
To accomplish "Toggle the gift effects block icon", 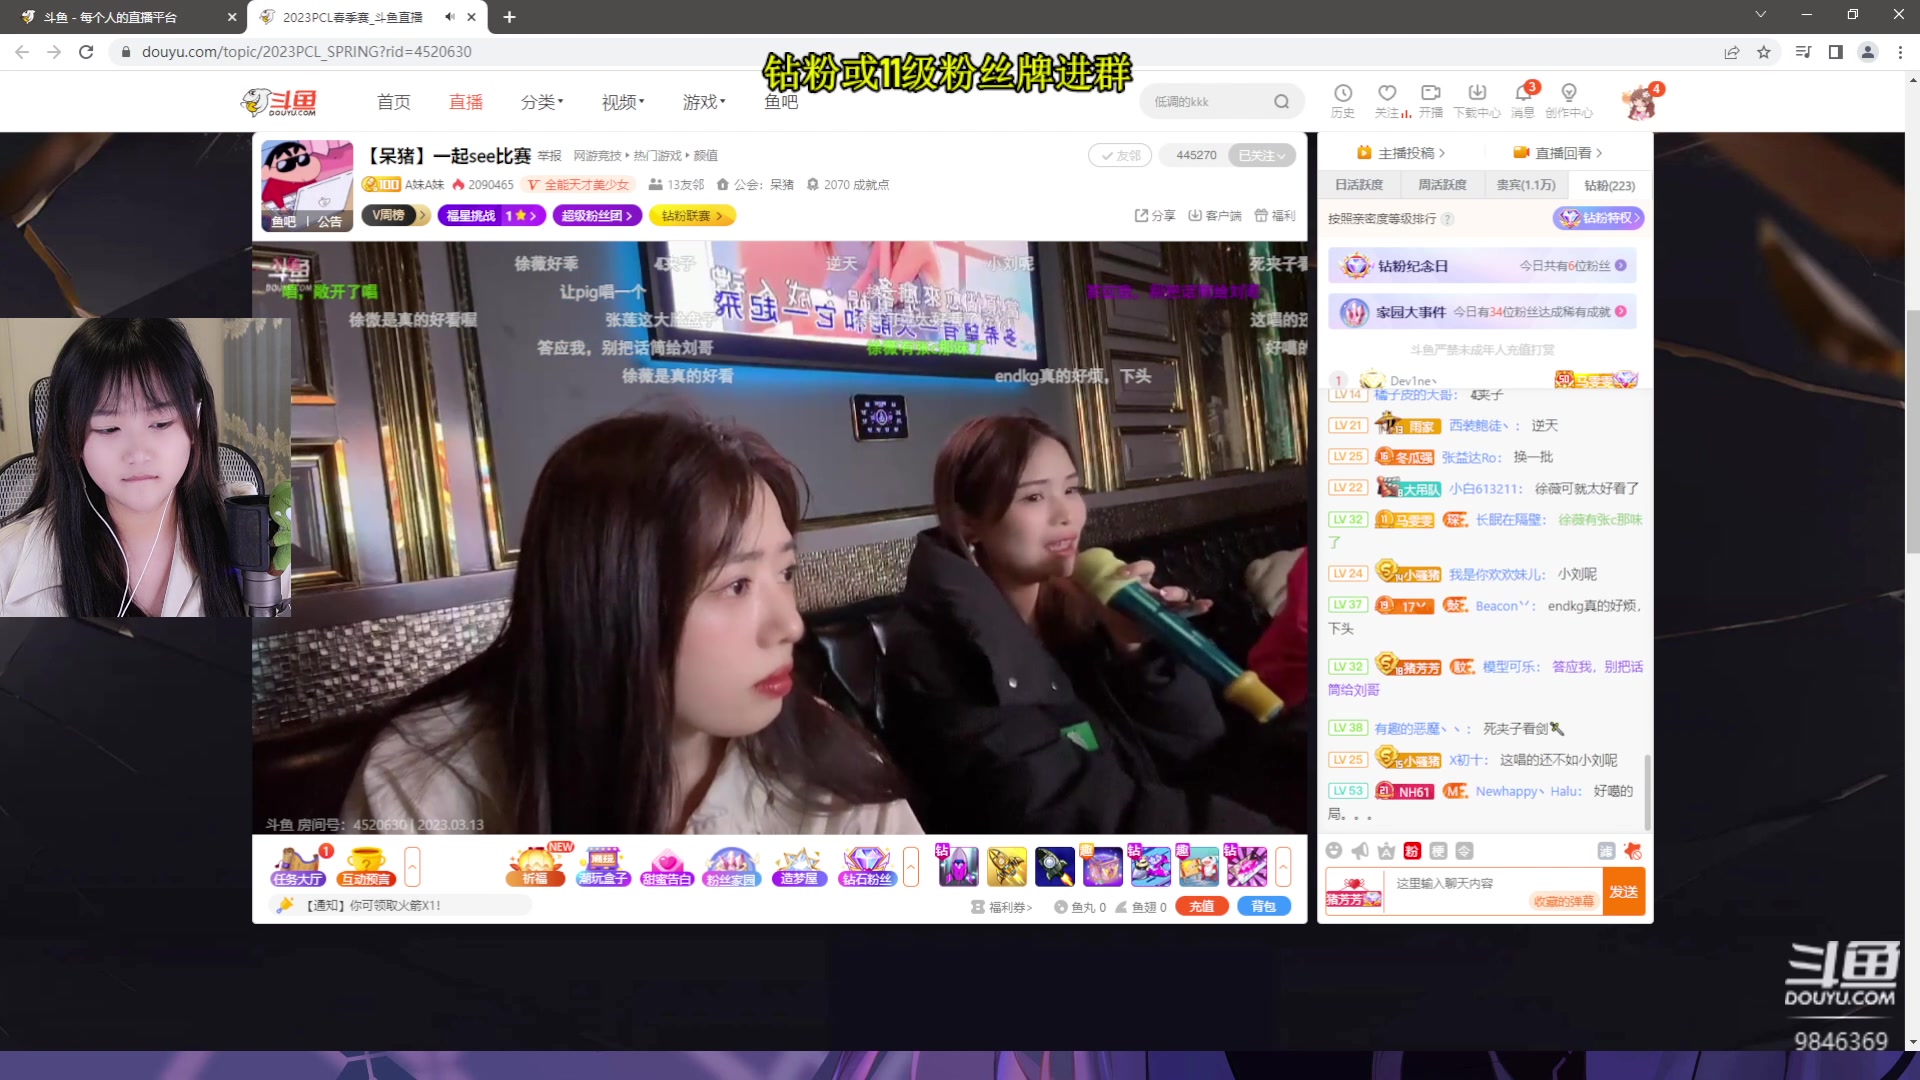I will (x=1633, y=851).
